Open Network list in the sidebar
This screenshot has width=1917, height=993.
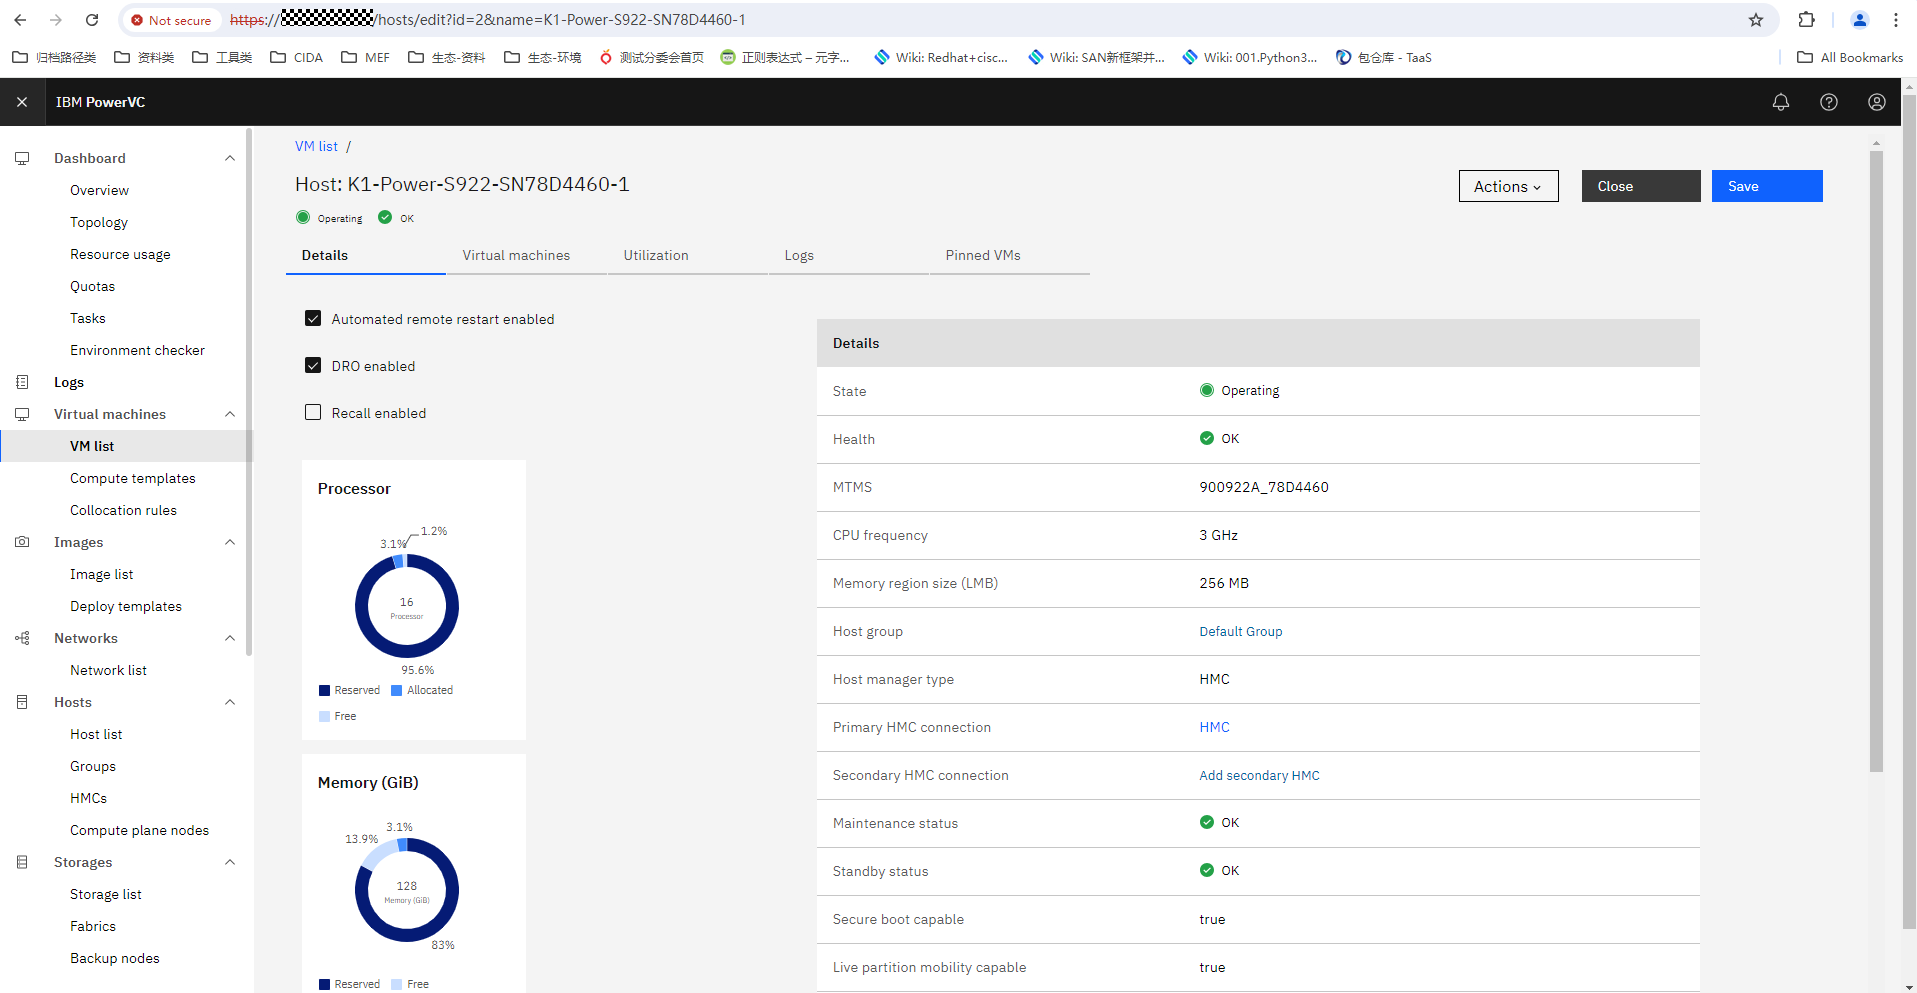108,670
